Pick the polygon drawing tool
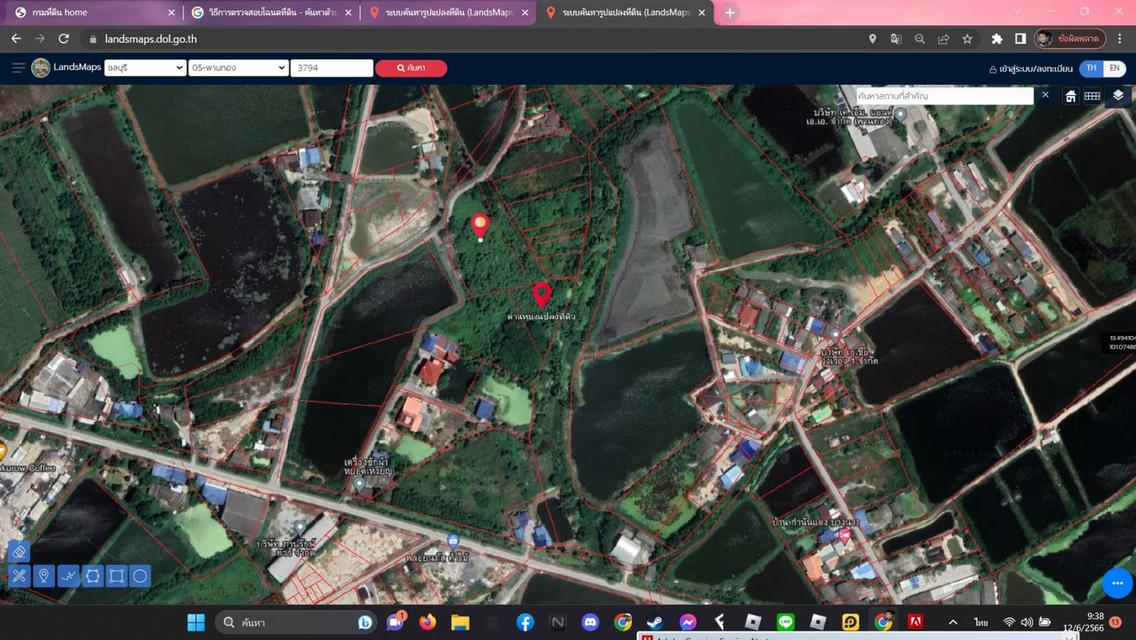This screenshot has height=640, width=1136. coord(92,576)
